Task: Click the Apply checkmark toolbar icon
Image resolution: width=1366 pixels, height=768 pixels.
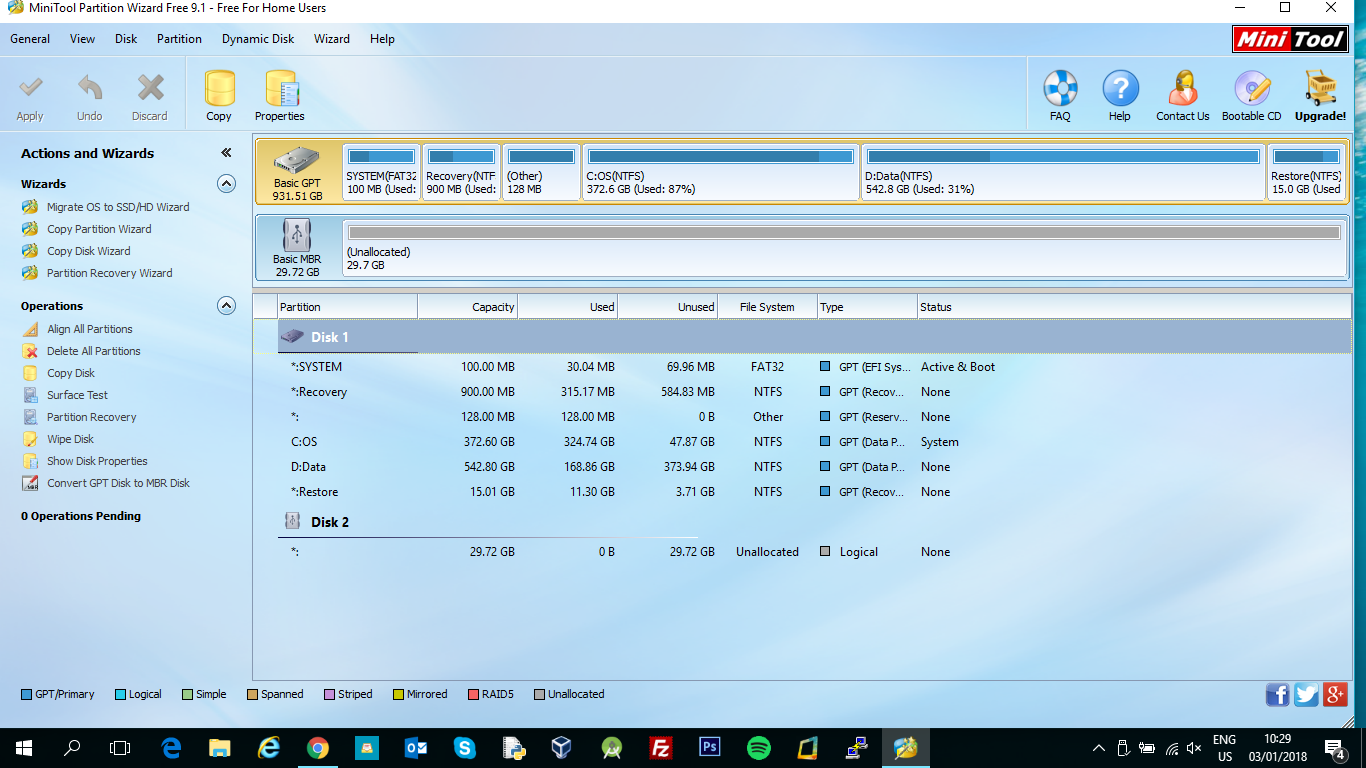Action: (x=31, y=88)
